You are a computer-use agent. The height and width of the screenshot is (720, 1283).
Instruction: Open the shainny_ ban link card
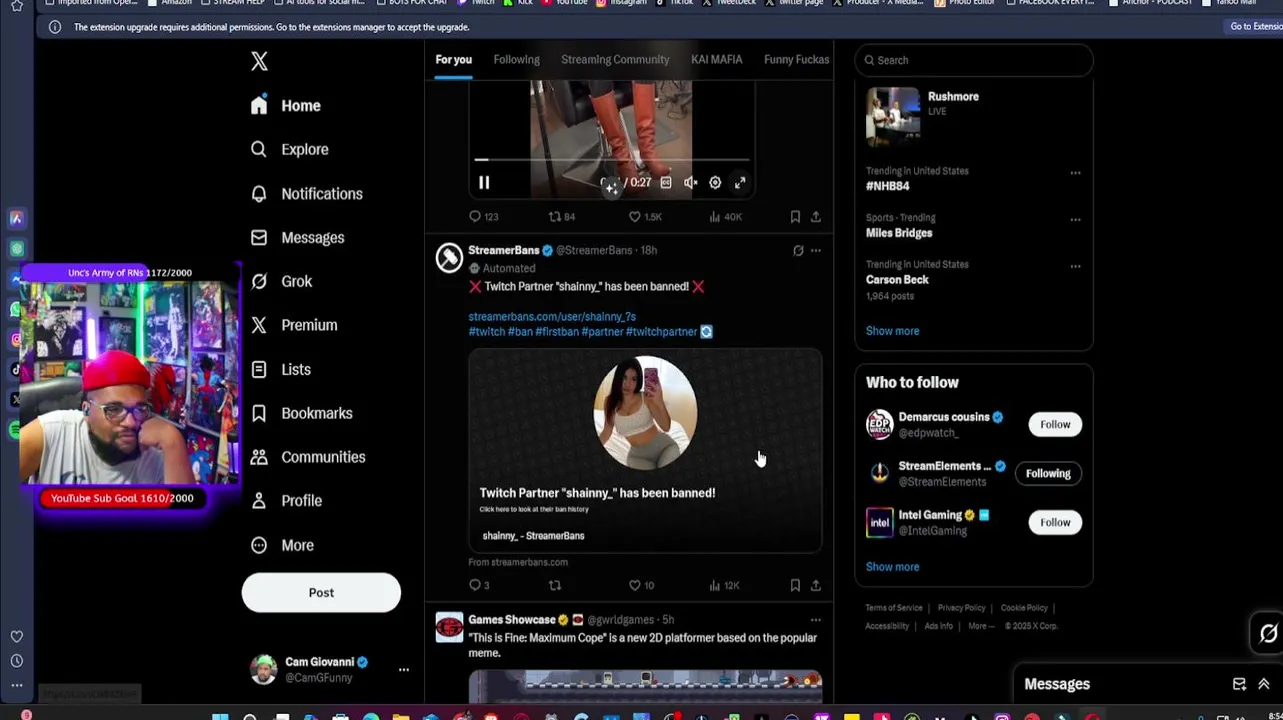coord(645,450)
